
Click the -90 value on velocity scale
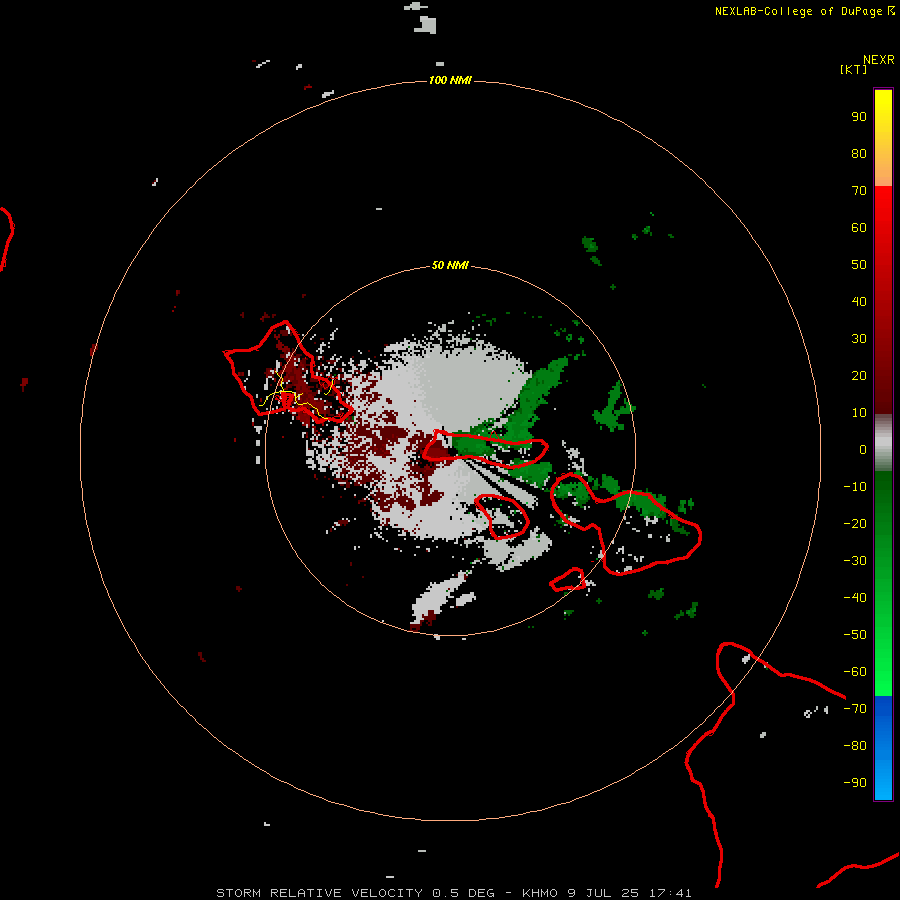pyautogui.click(x=855, y=783)
